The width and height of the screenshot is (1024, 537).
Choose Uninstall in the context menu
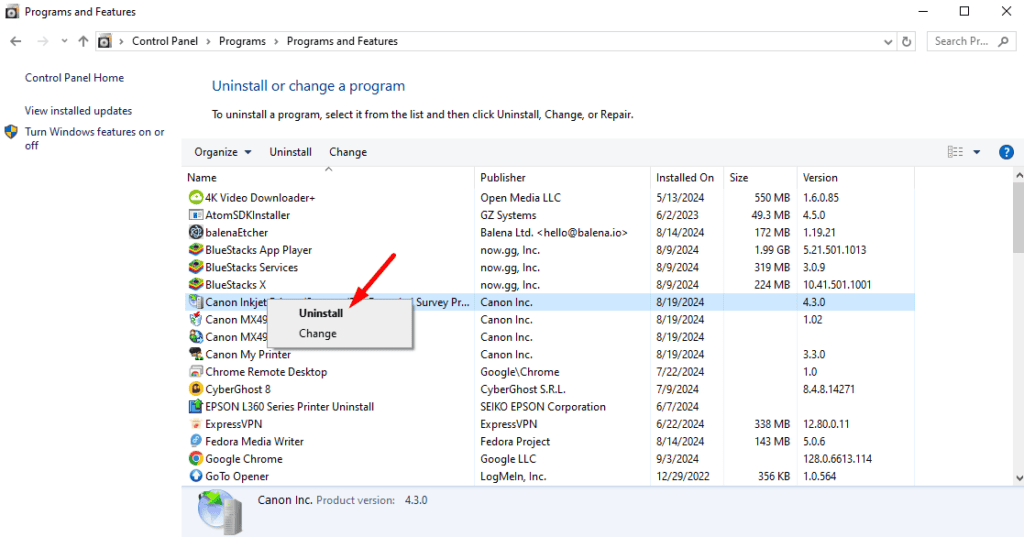[321, 313]
